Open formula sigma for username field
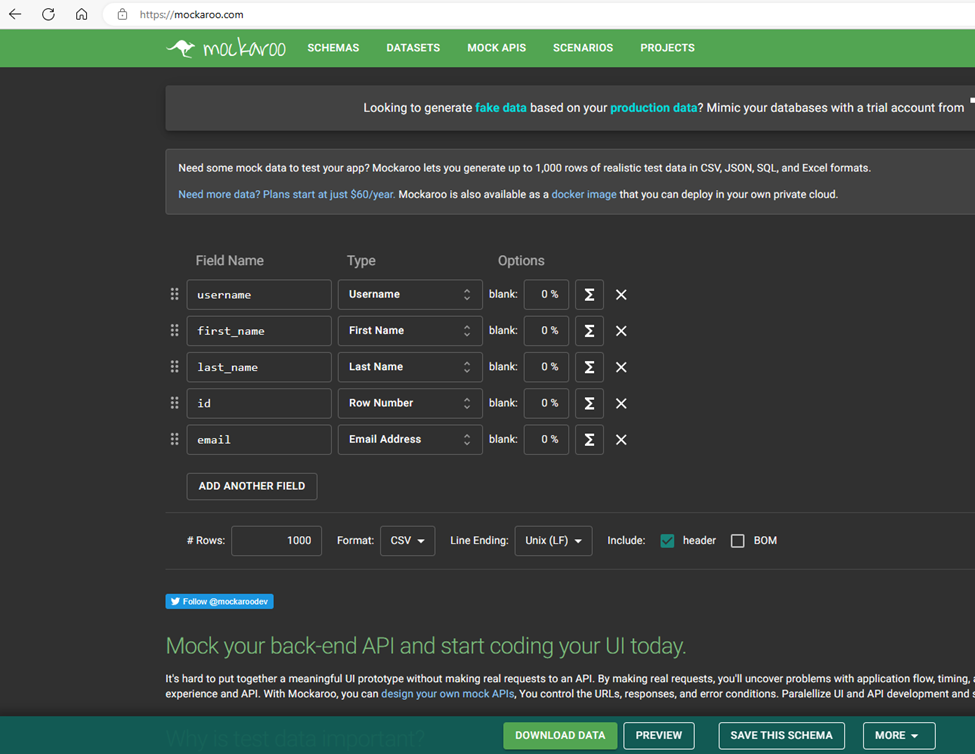Image resolution: width=975 pixels, height=754 pixels. 589,294
